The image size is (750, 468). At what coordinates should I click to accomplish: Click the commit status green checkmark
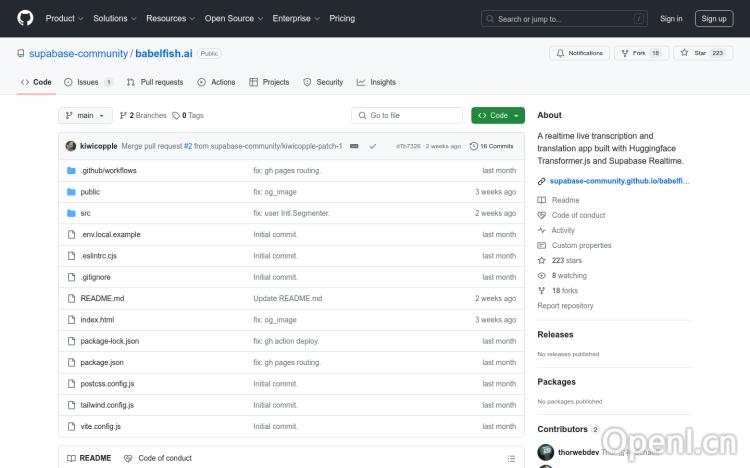pos(373,146)
